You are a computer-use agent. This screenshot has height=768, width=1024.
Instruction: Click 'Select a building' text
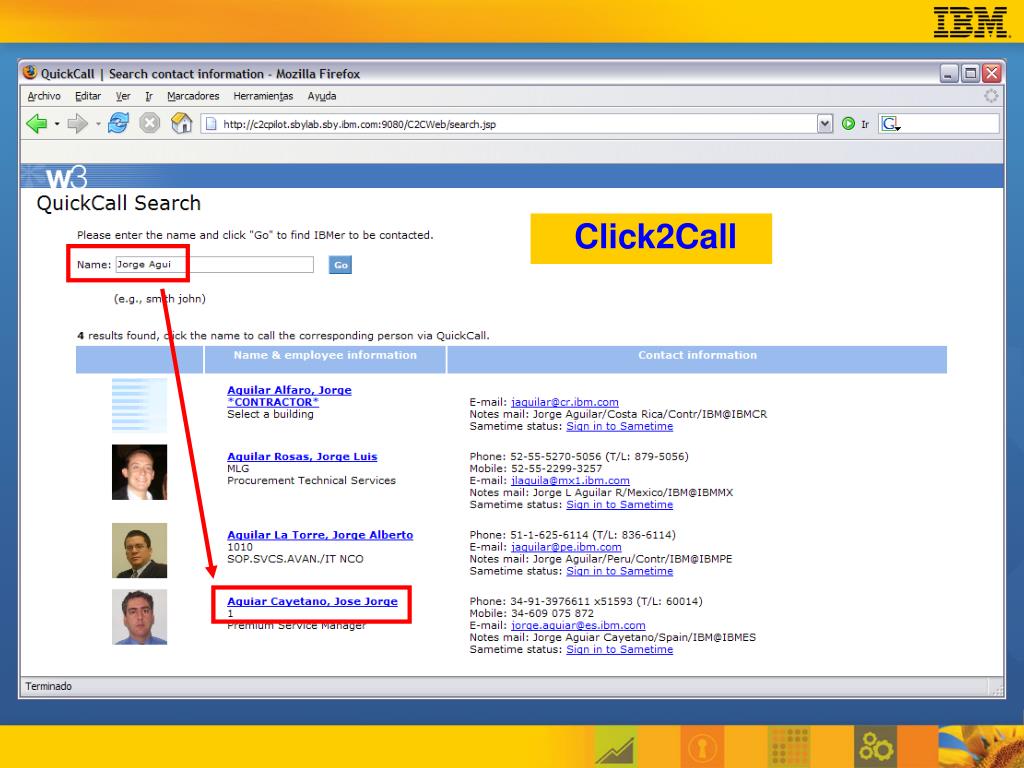270,414
